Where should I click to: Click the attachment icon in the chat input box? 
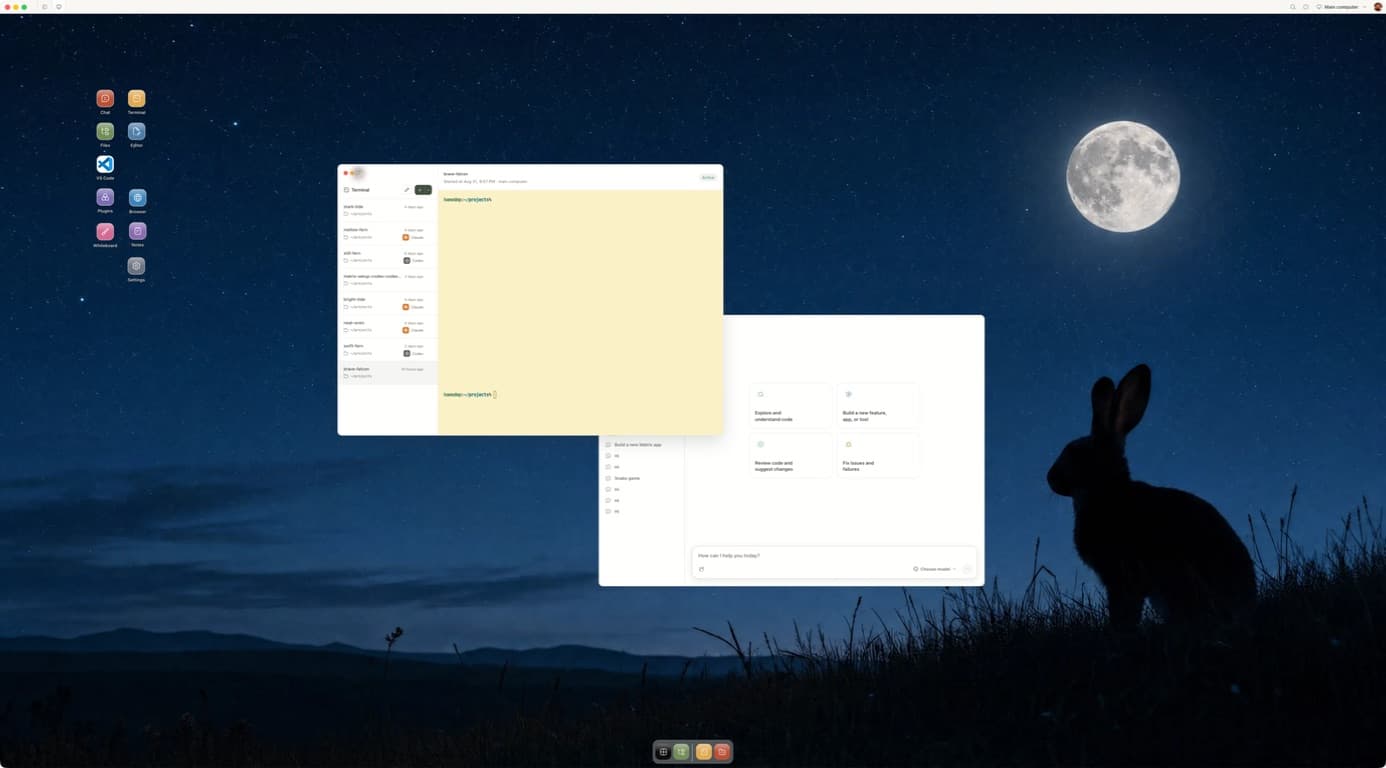pyautogui.click(x=701, y=569)
